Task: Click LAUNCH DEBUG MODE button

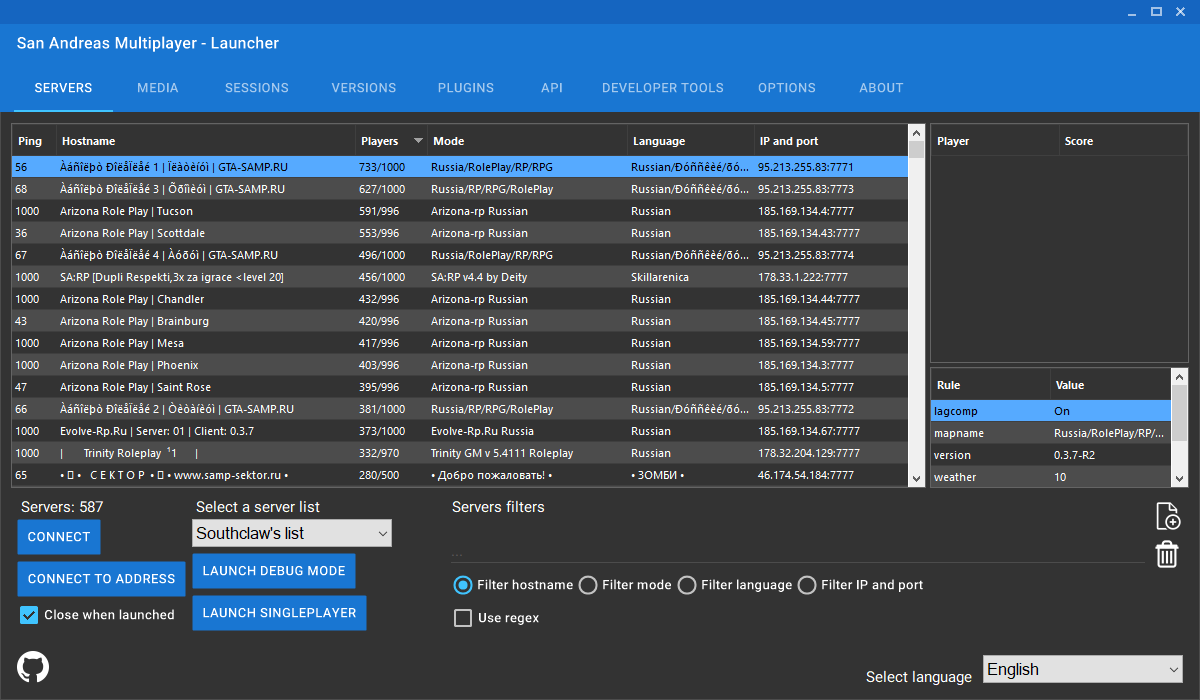Action: [274, 571]
